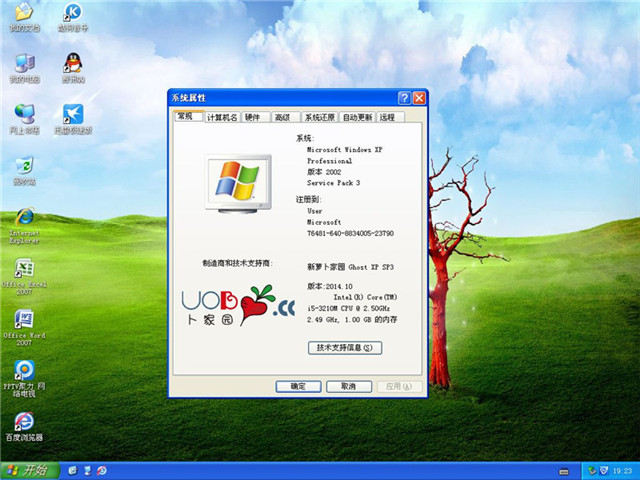
Task: Switch to the 常规 tab
Action: coord(188,116)
